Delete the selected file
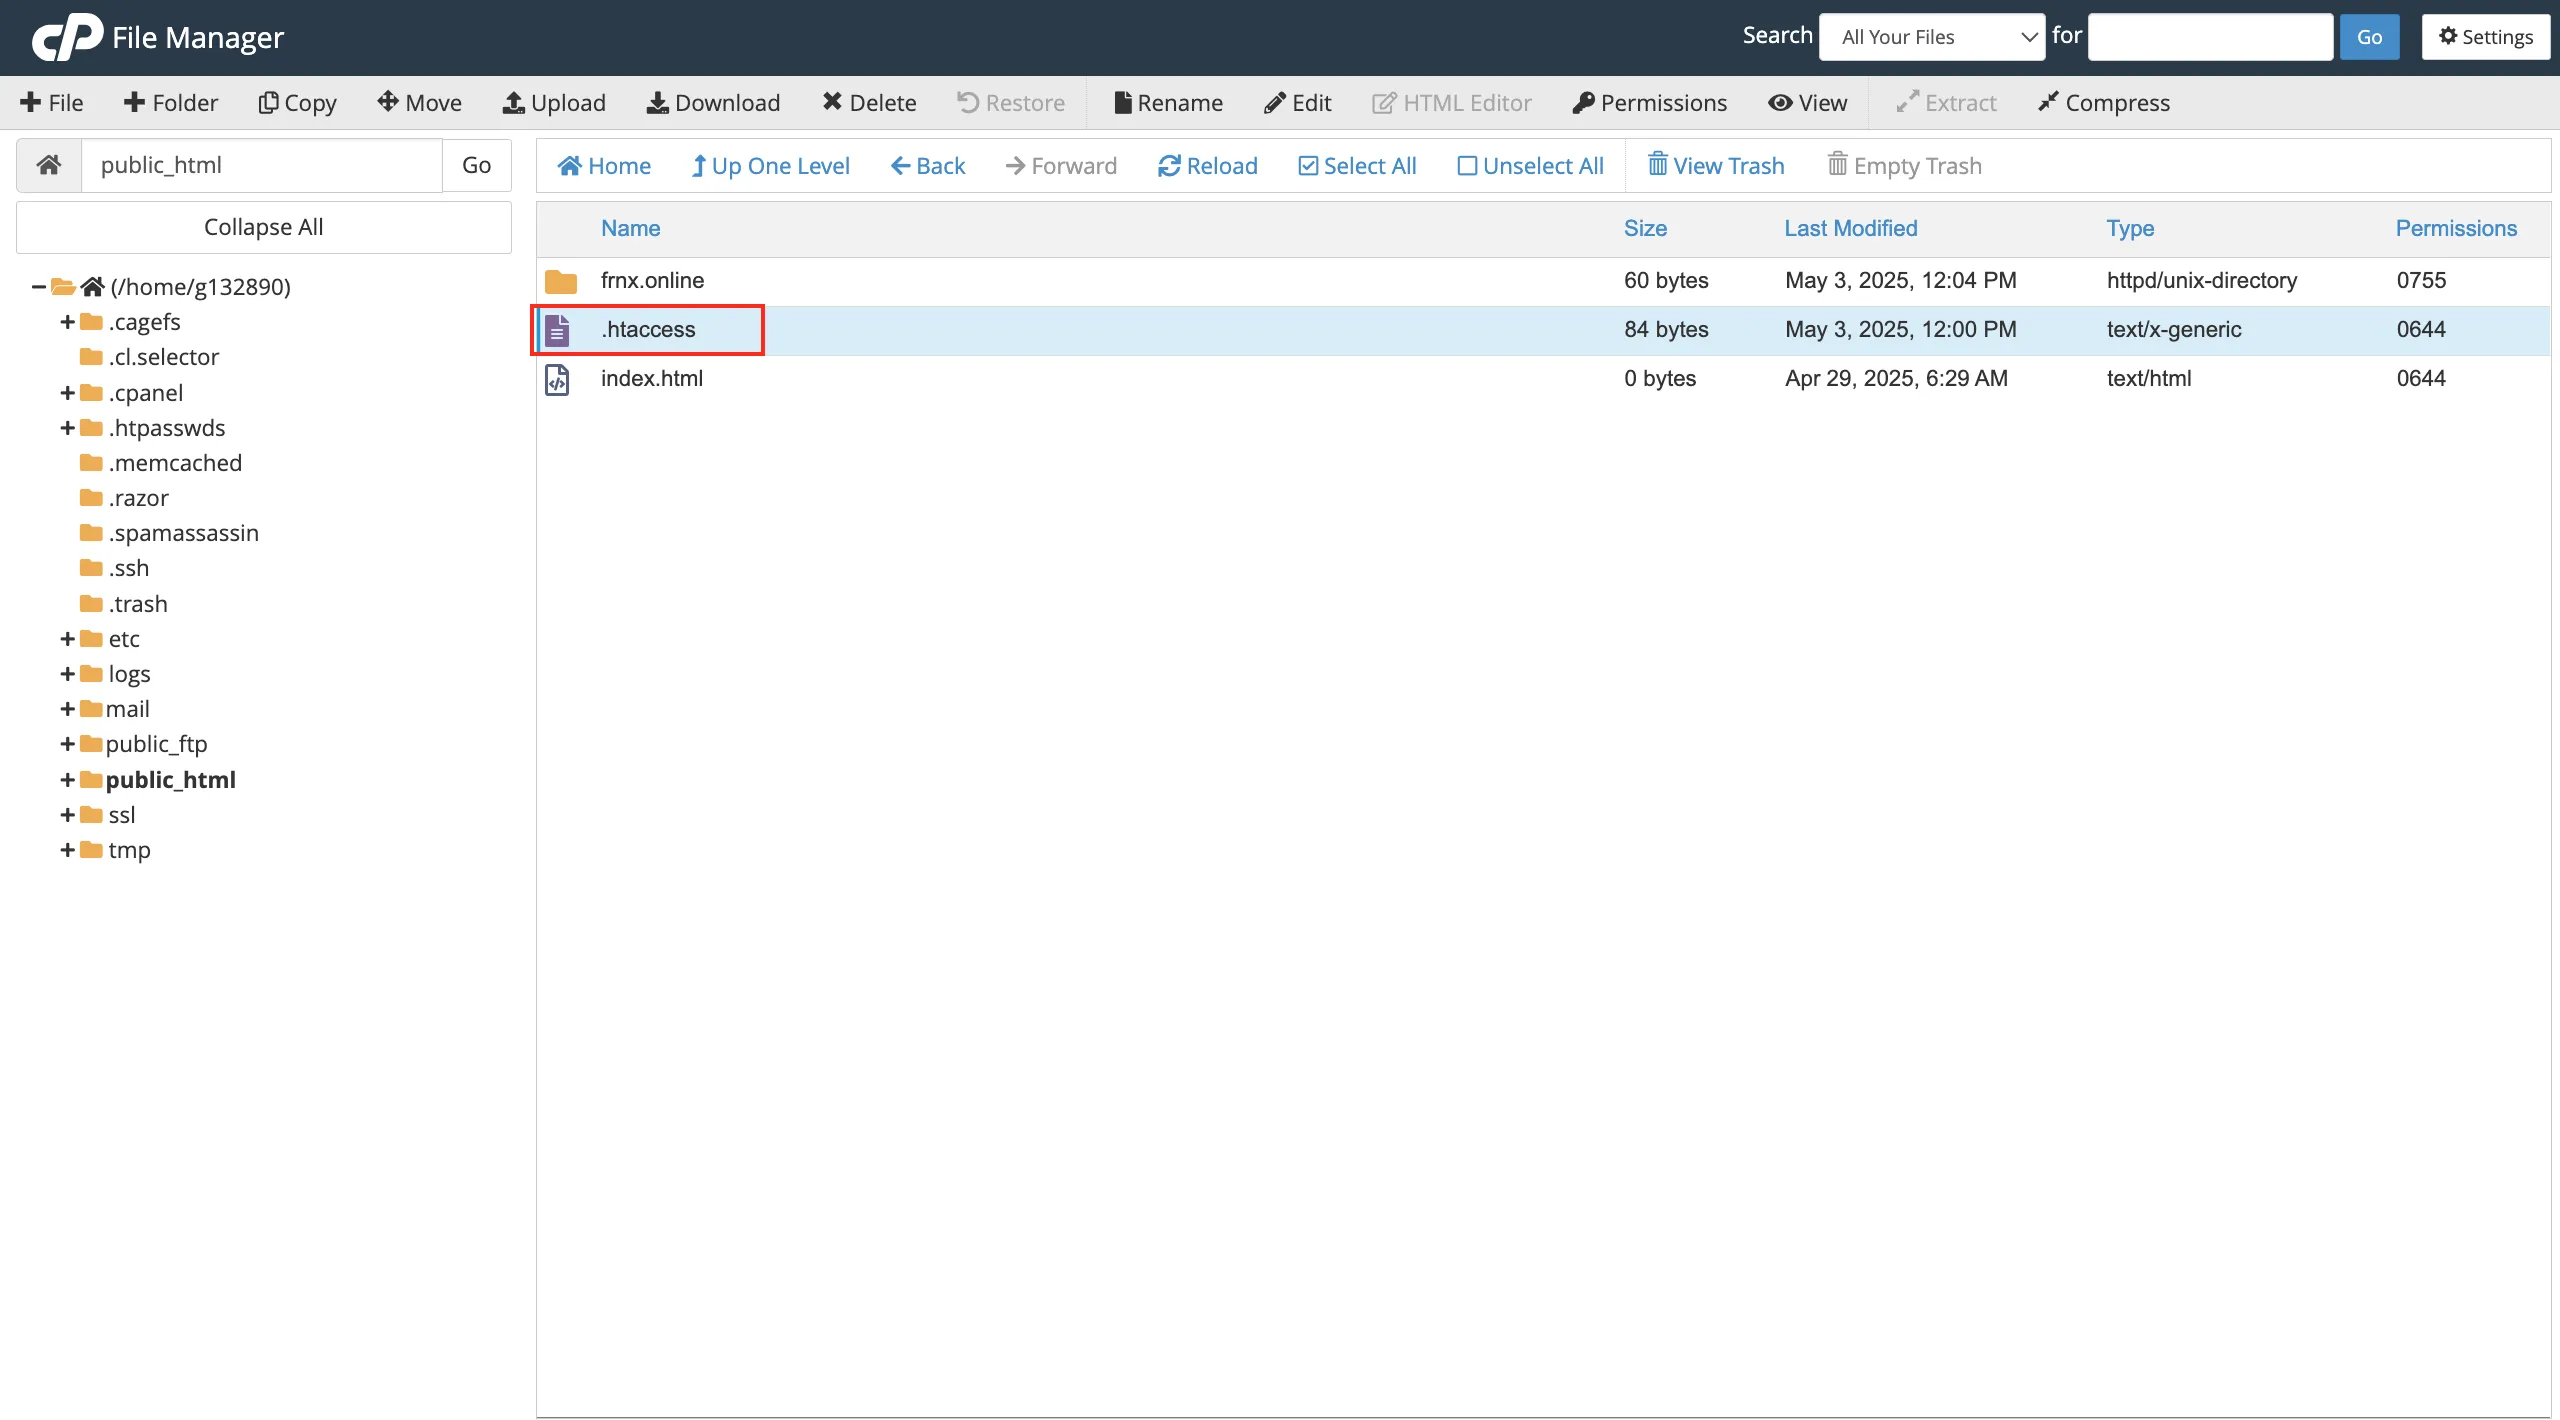This screenshot has width=2560, height=1420. [x=869, y=103]
